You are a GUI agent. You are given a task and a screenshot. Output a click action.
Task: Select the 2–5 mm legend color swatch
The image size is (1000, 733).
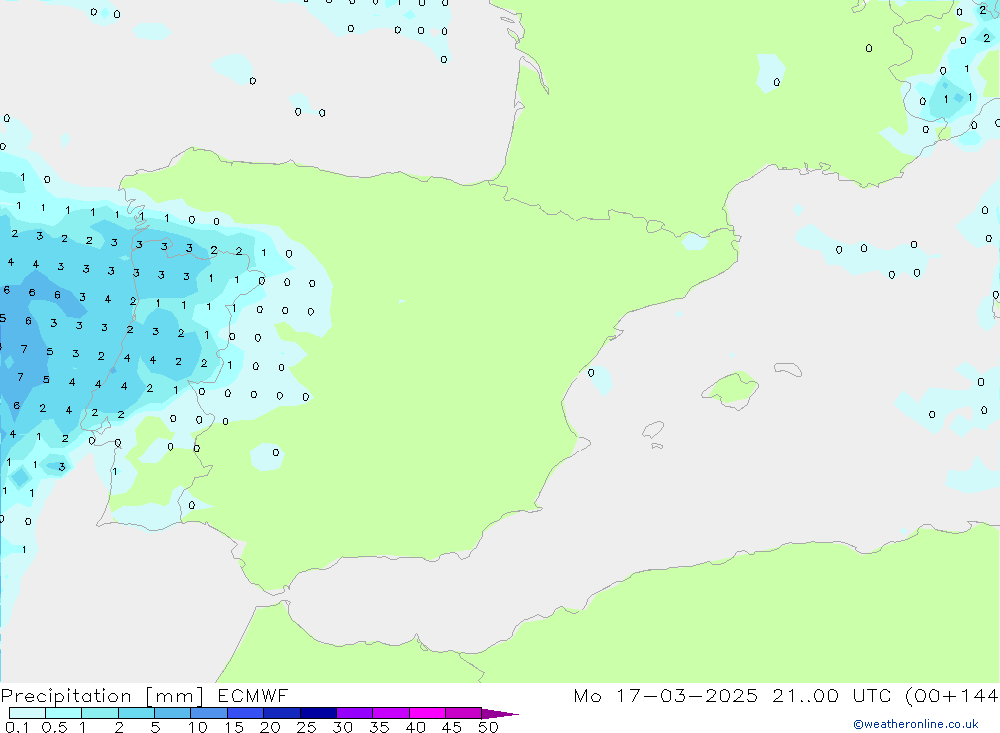(x=136, y=713)
